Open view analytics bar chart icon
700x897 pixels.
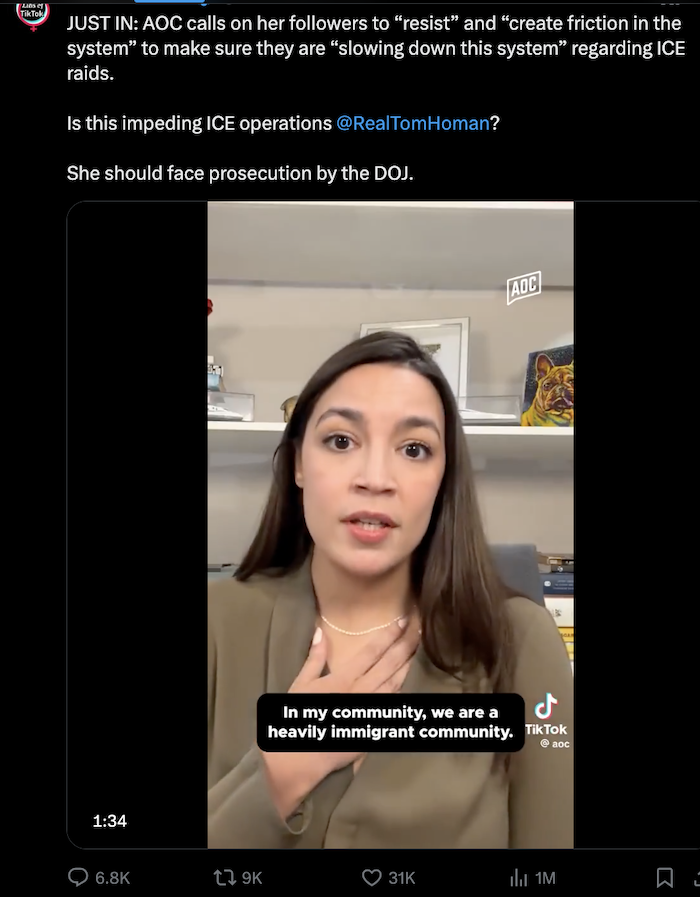(x=519, y=878)
